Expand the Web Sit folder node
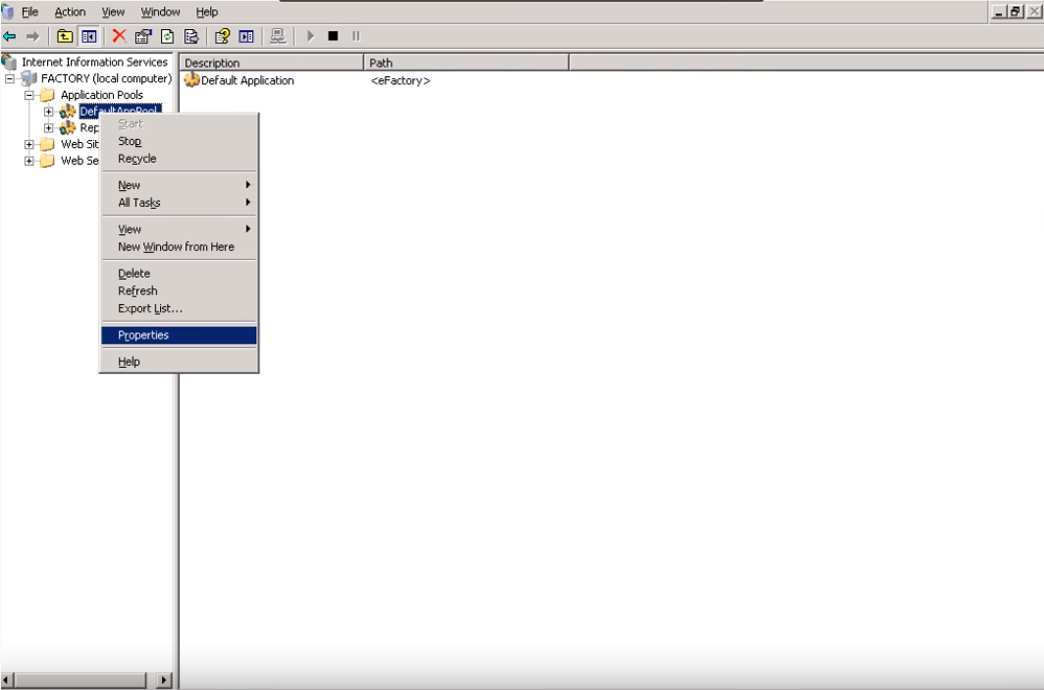 coord(29,144)
